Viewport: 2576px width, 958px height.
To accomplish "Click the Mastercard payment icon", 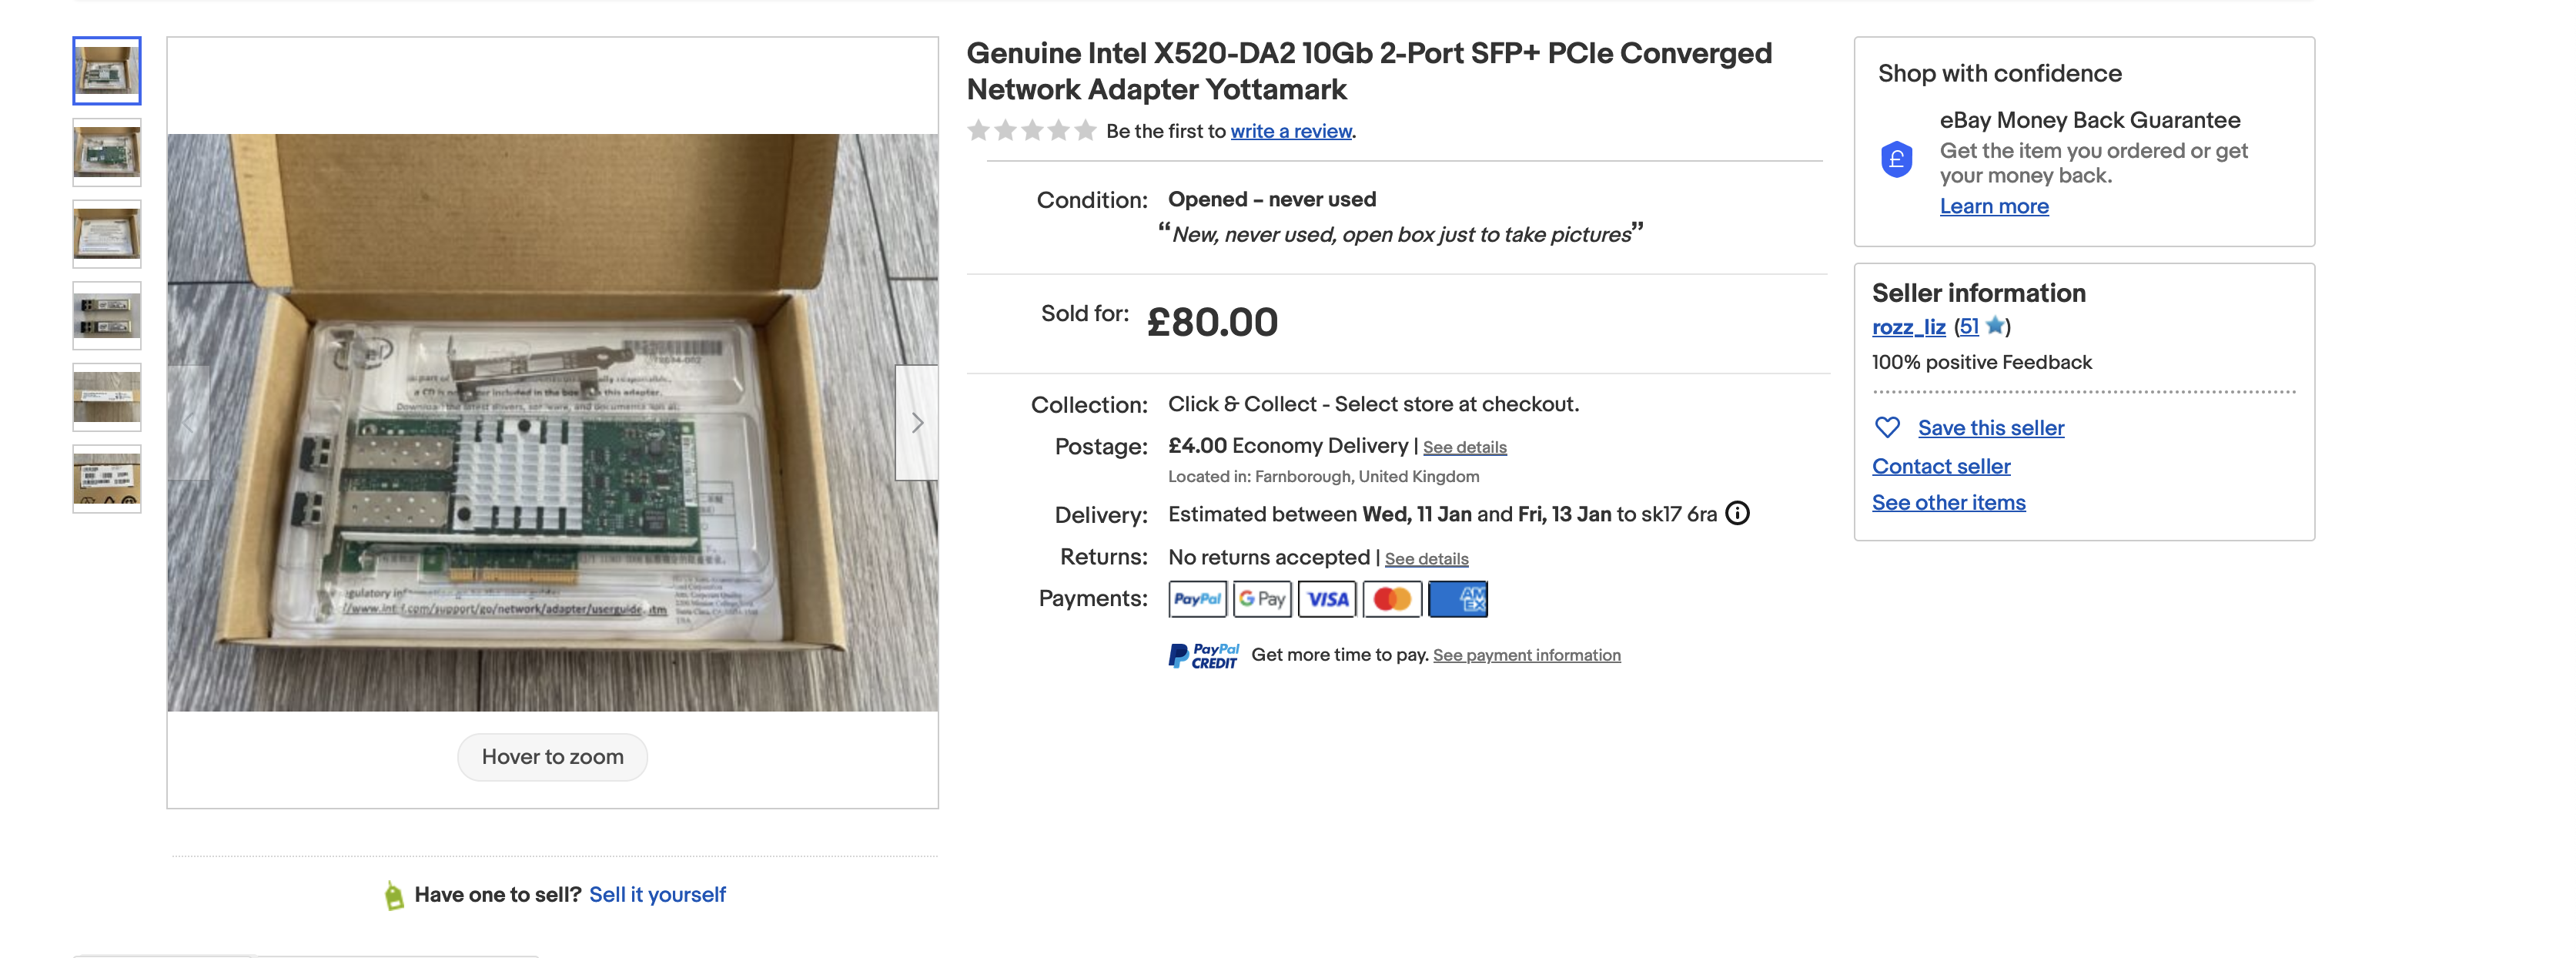I will click(1392, 599).
